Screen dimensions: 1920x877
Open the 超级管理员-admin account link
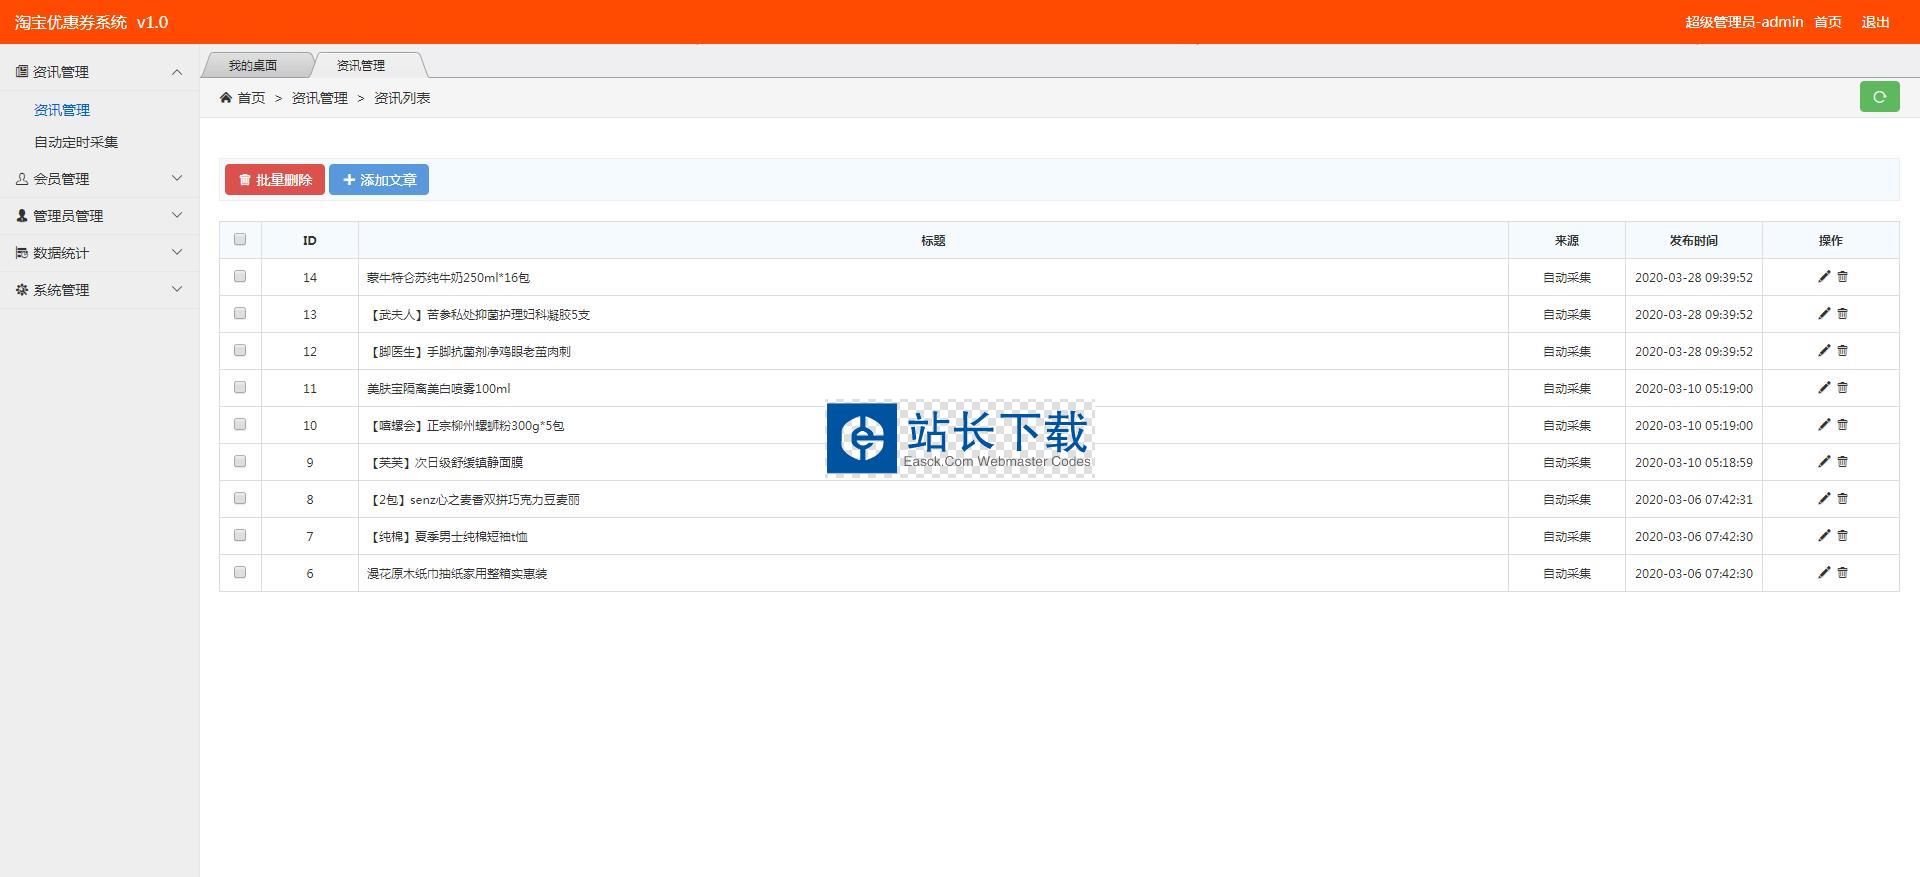tap(1744, 22)
